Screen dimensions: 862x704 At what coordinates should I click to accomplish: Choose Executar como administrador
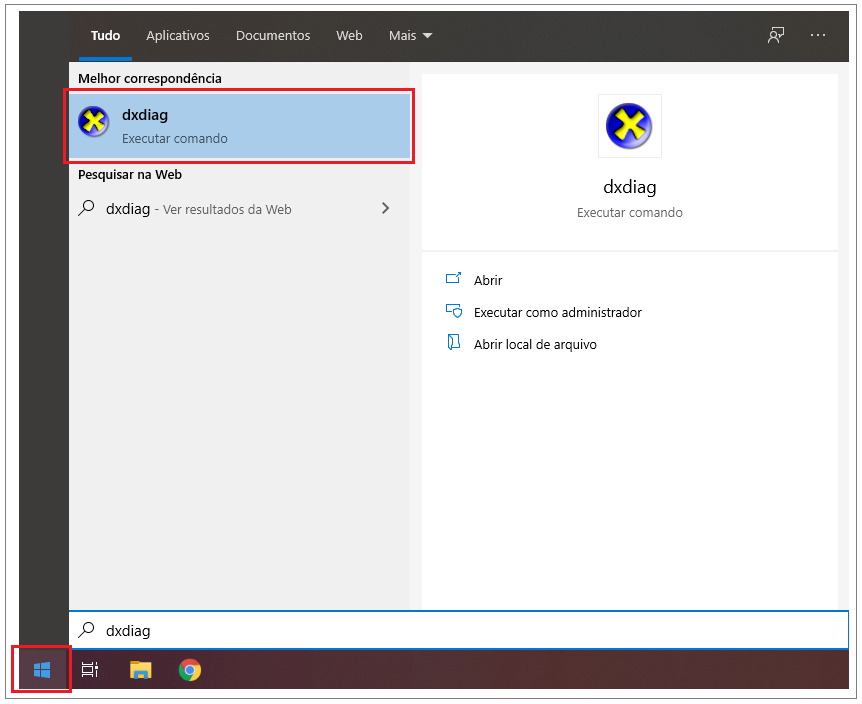tap(557, 312)
